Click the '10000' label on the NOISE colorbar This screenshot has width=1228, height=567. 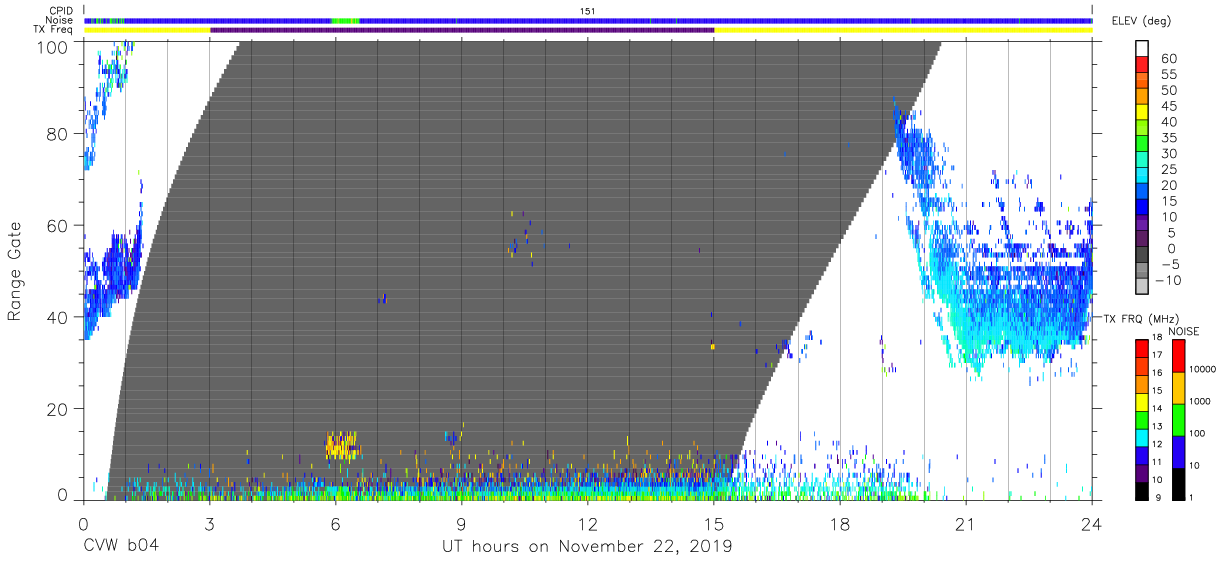[1203, 369]
